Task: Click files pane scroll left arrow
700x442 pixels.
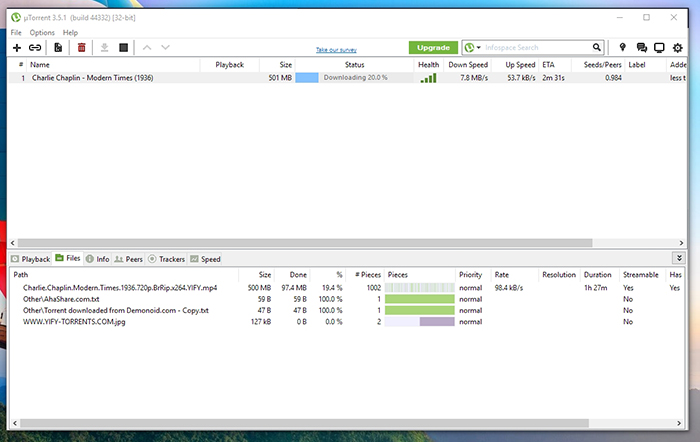Action: coord(15,423)
